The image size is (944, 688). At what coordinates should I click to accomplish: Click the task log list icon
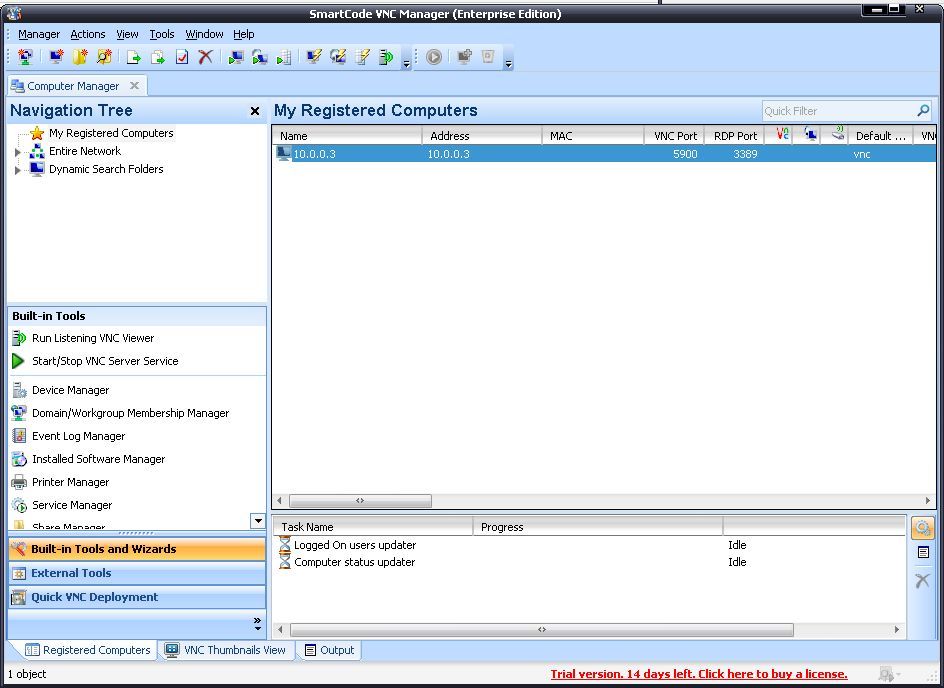pyautogui.click(x=923, y=553)
